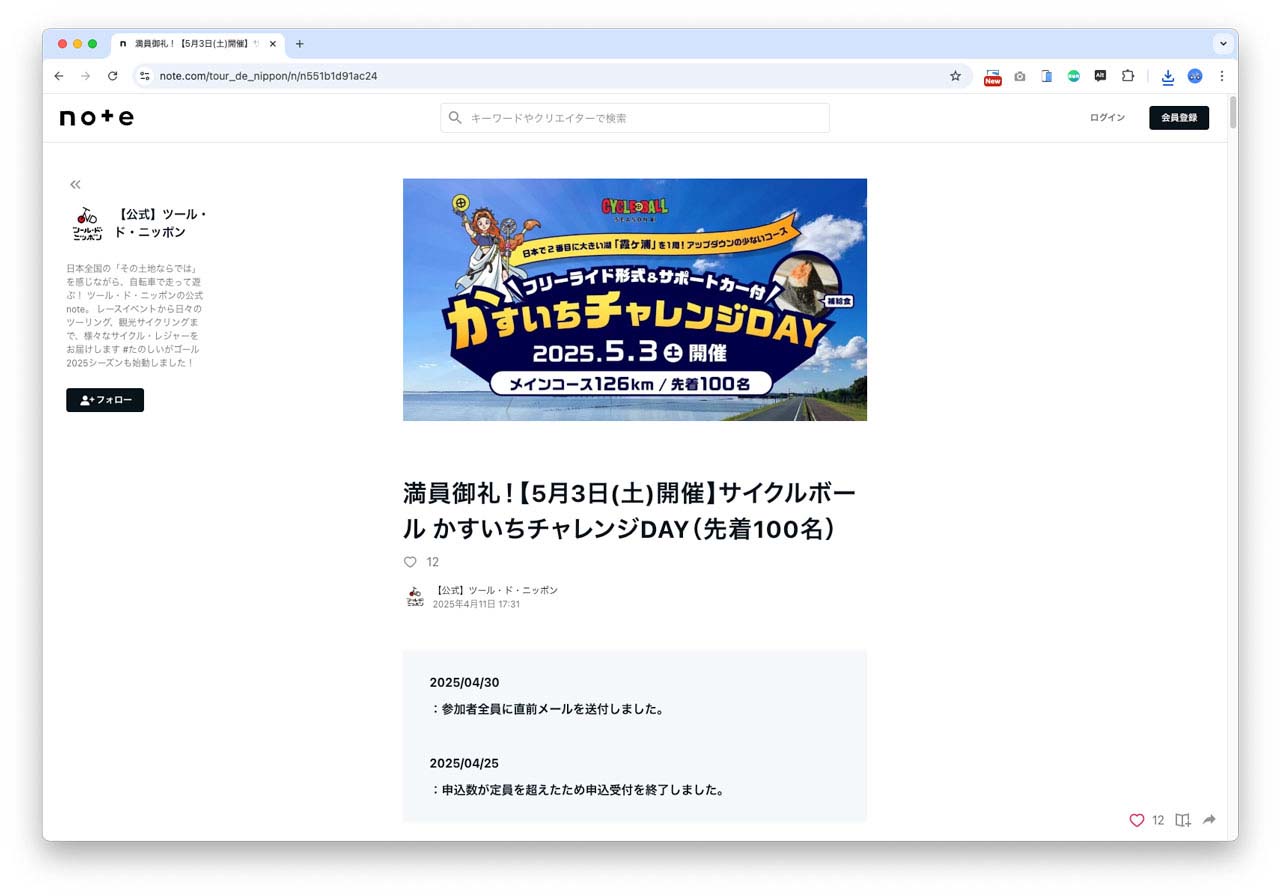Follow the creator with フォロー button

coord(105,400)
